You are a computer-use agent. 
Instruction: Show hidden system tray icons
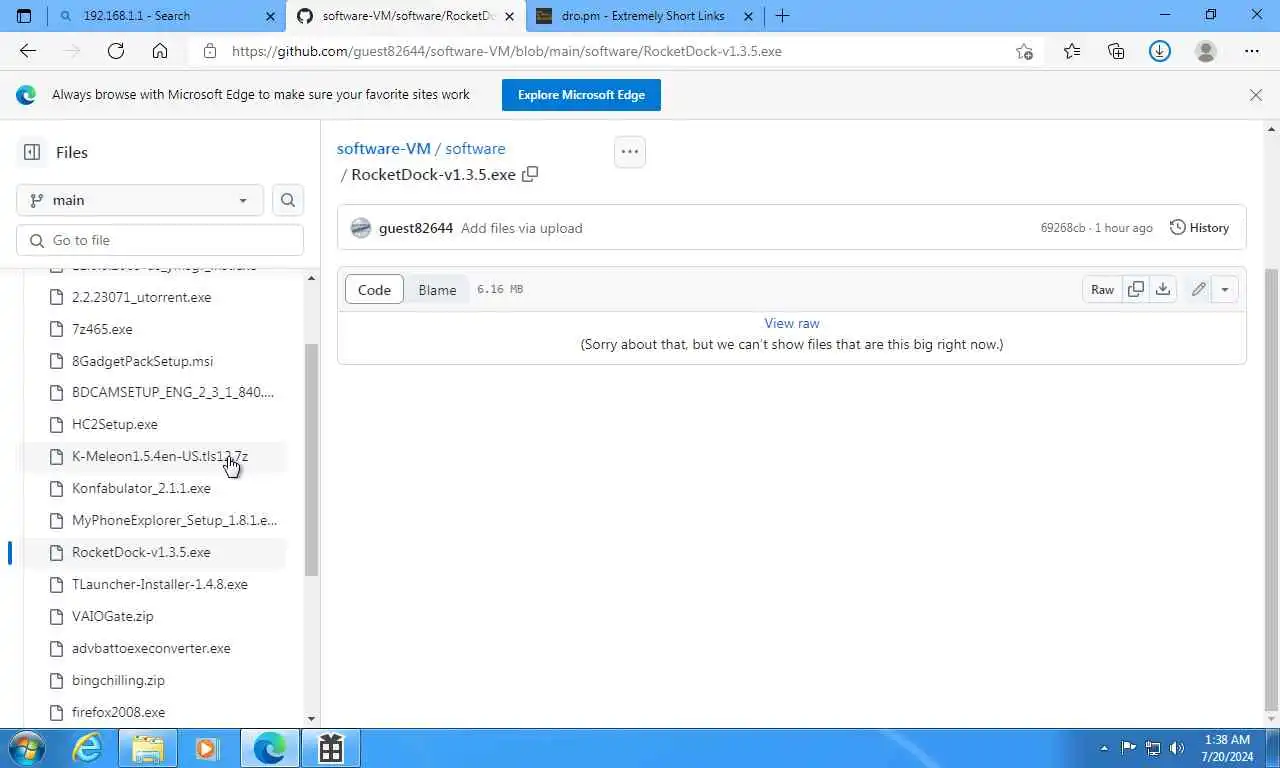tap(1104, 748)
